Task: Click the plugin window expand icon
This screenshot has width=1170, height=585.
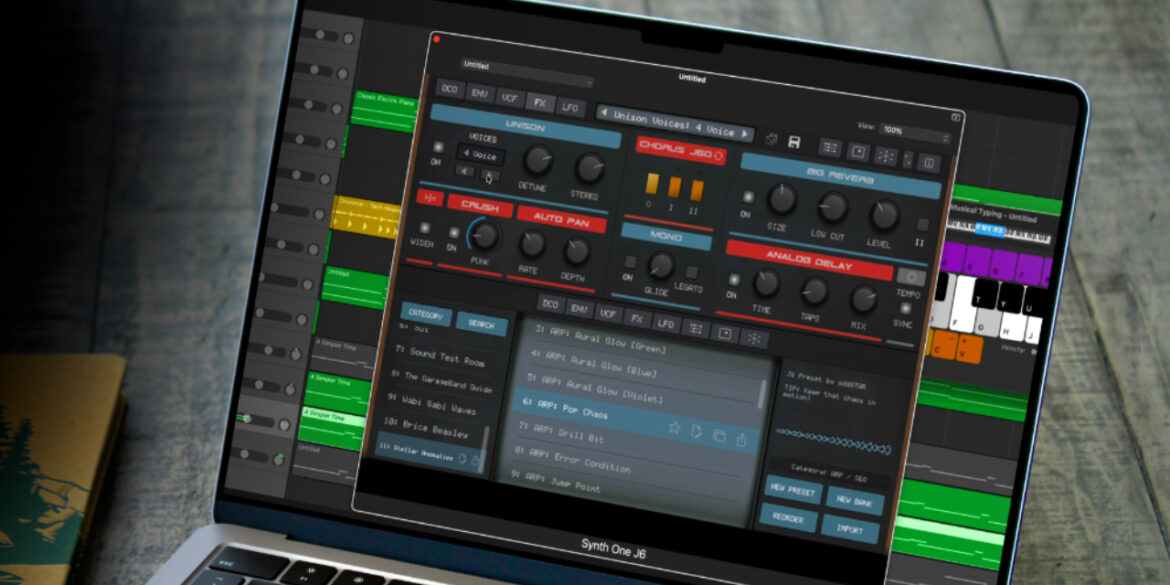Action: (x=955, y=117)
